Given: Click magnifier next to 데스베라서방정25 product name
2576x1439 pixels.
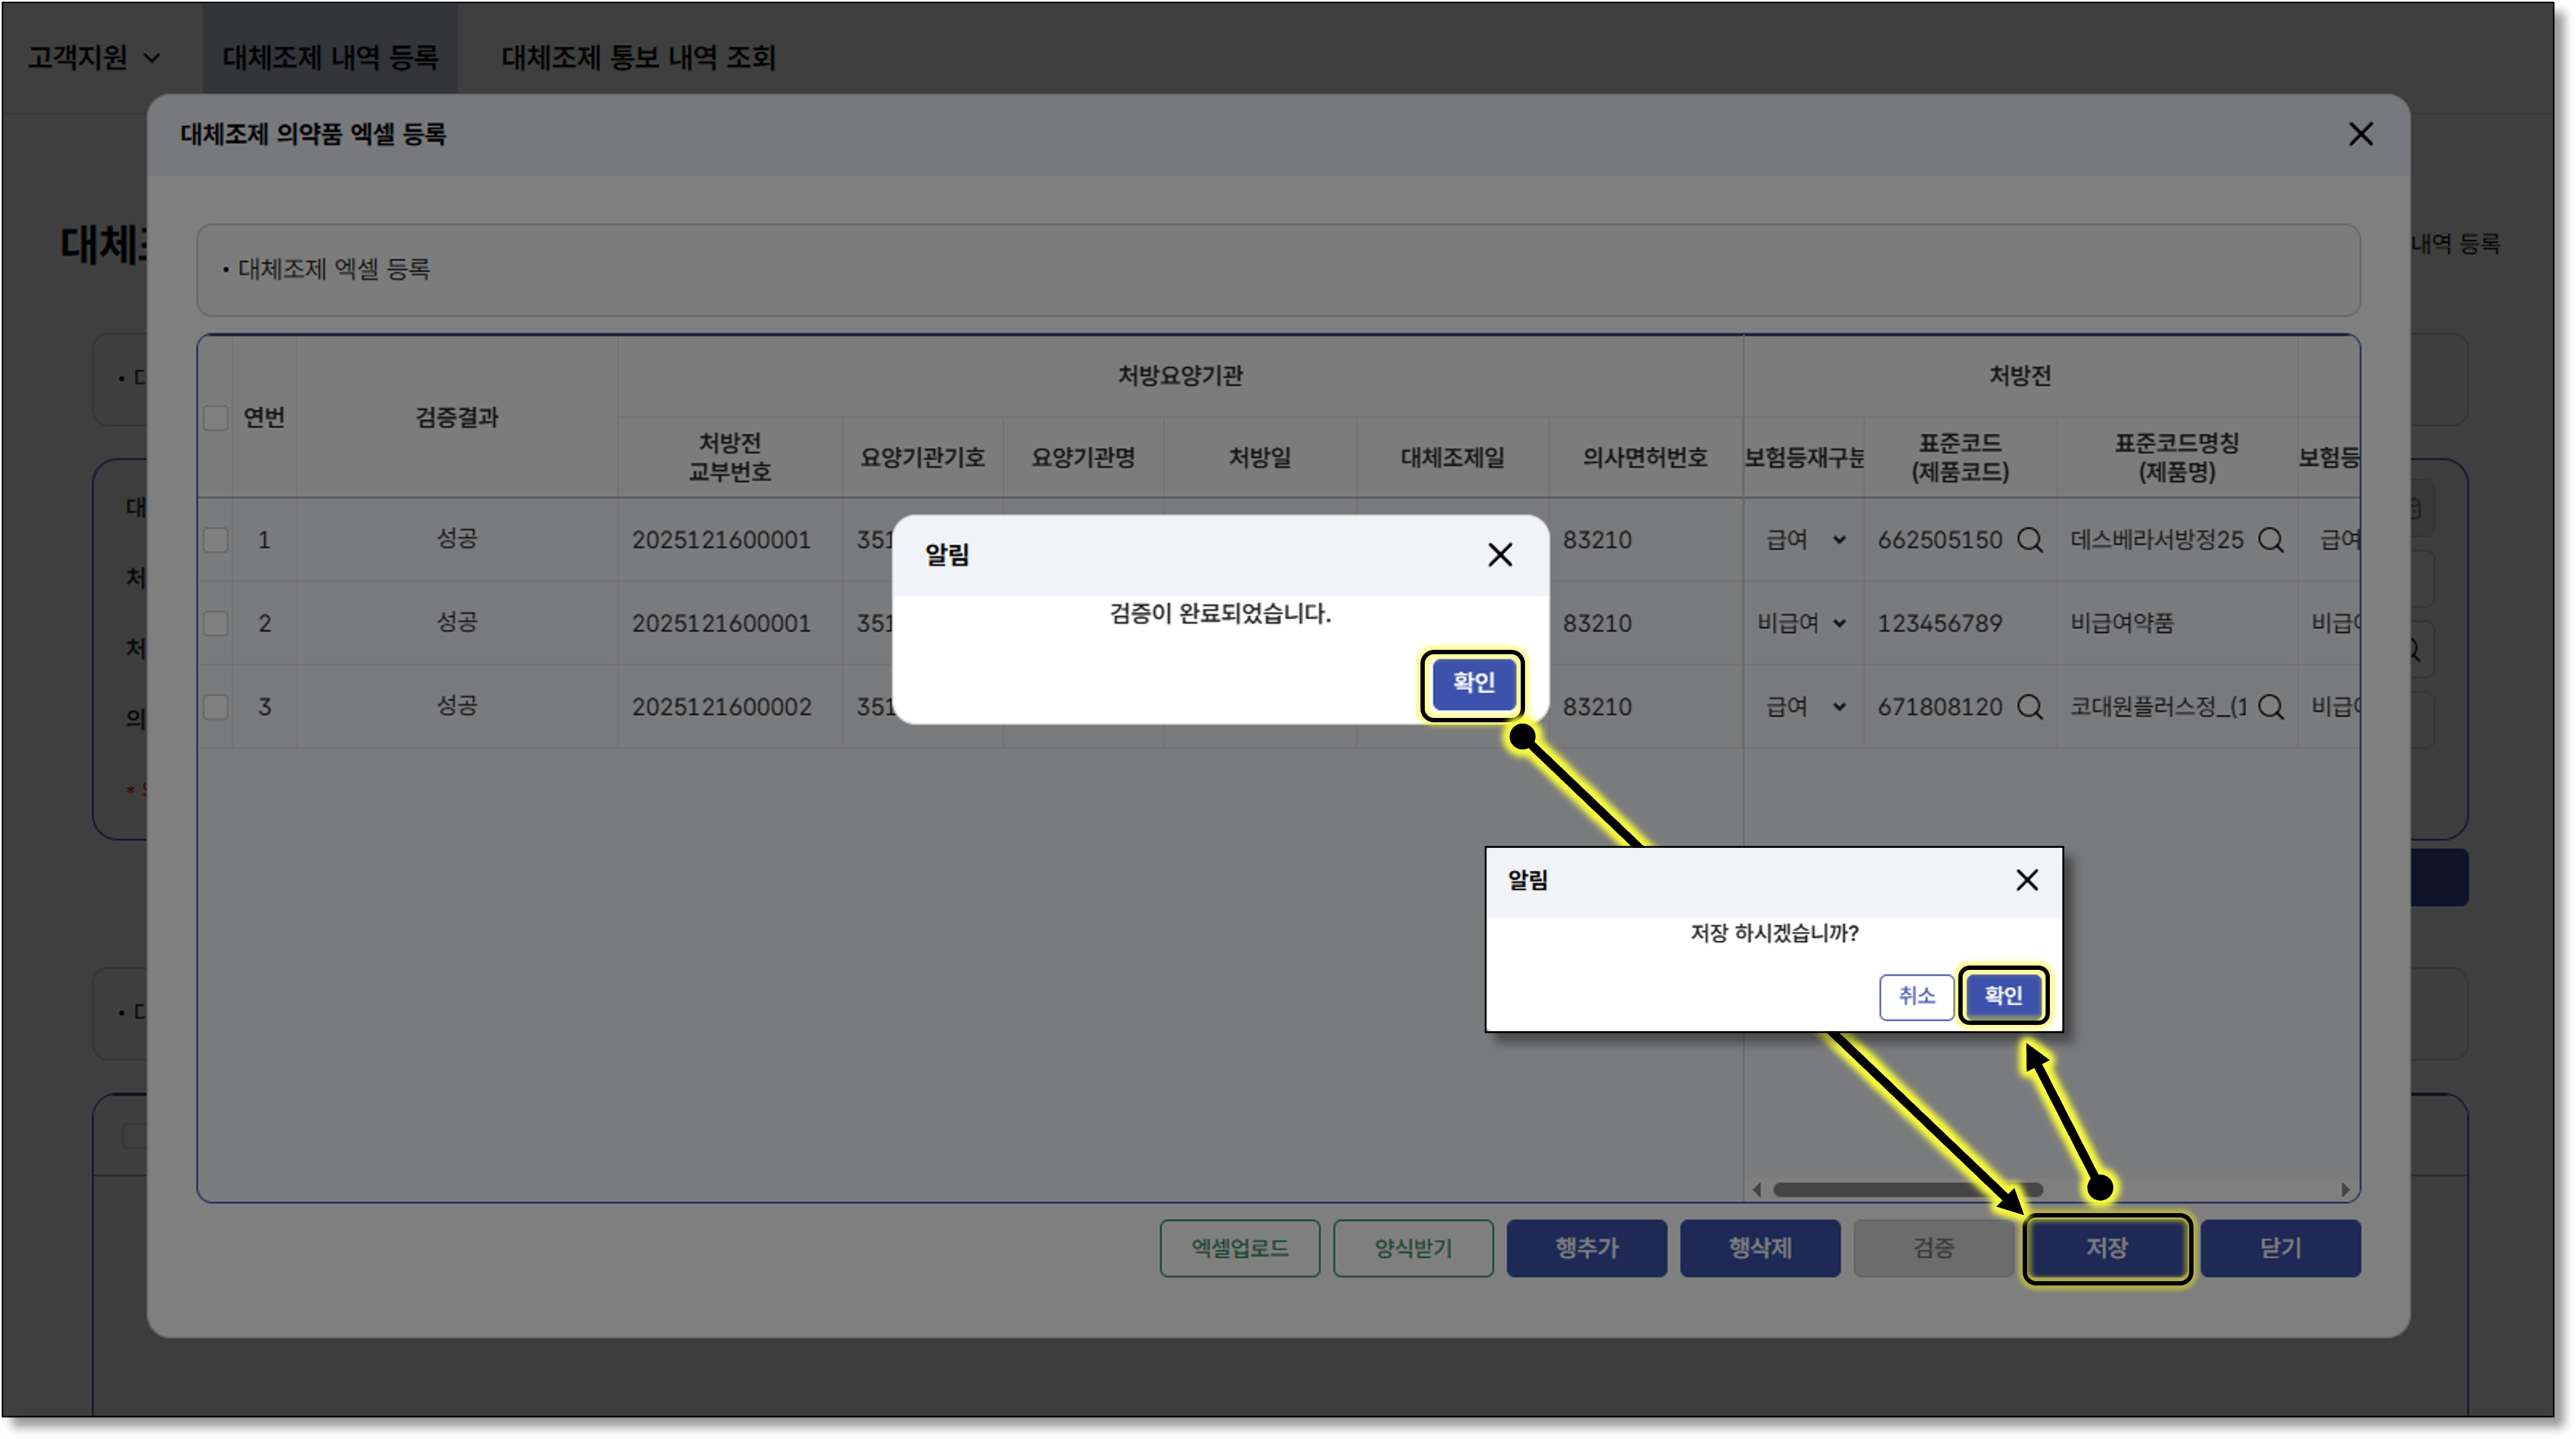Looking at the screenshot, I should (2270, 541).
